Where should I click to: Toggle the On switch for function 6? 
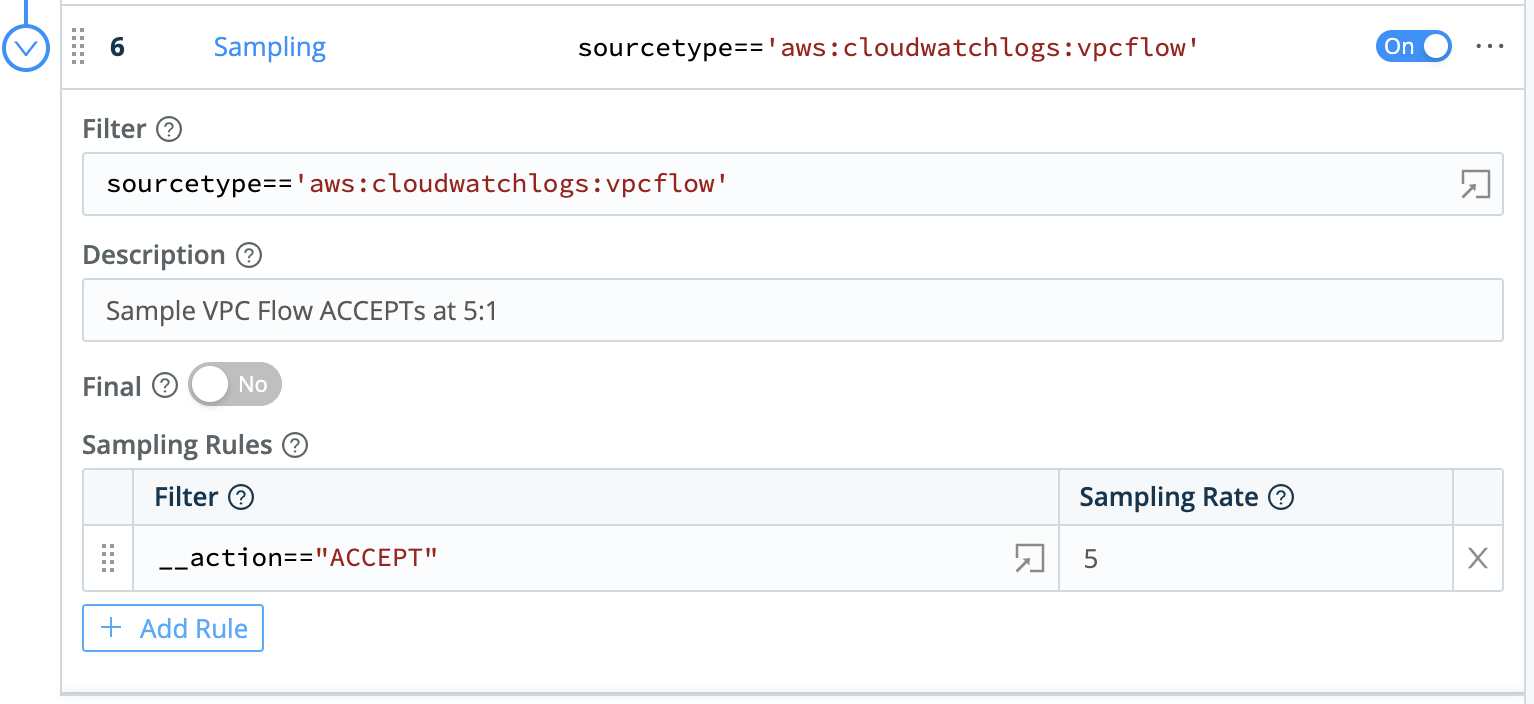(x=1413, y=46)
